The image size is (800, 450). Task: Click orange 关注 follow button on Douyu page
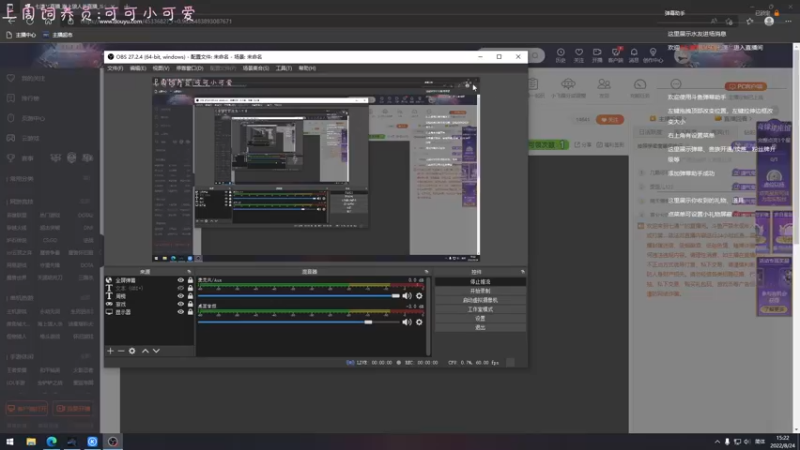point(610,119)
